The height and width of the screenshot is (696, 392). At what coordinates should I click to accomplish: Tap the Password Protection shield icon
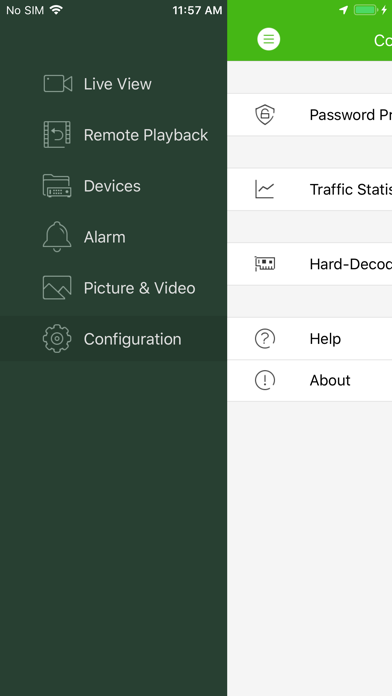coord(265,115)
